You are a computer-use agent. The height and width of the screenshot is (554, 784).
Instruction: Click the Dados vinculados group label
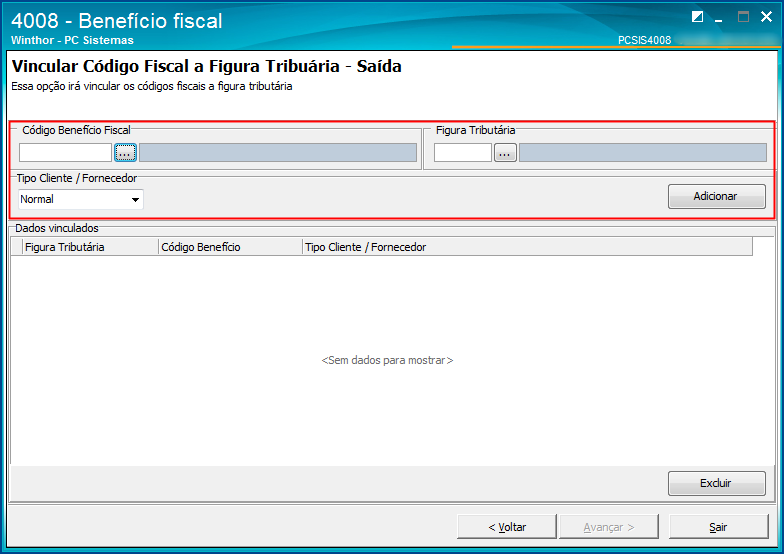tap(56, 228)
